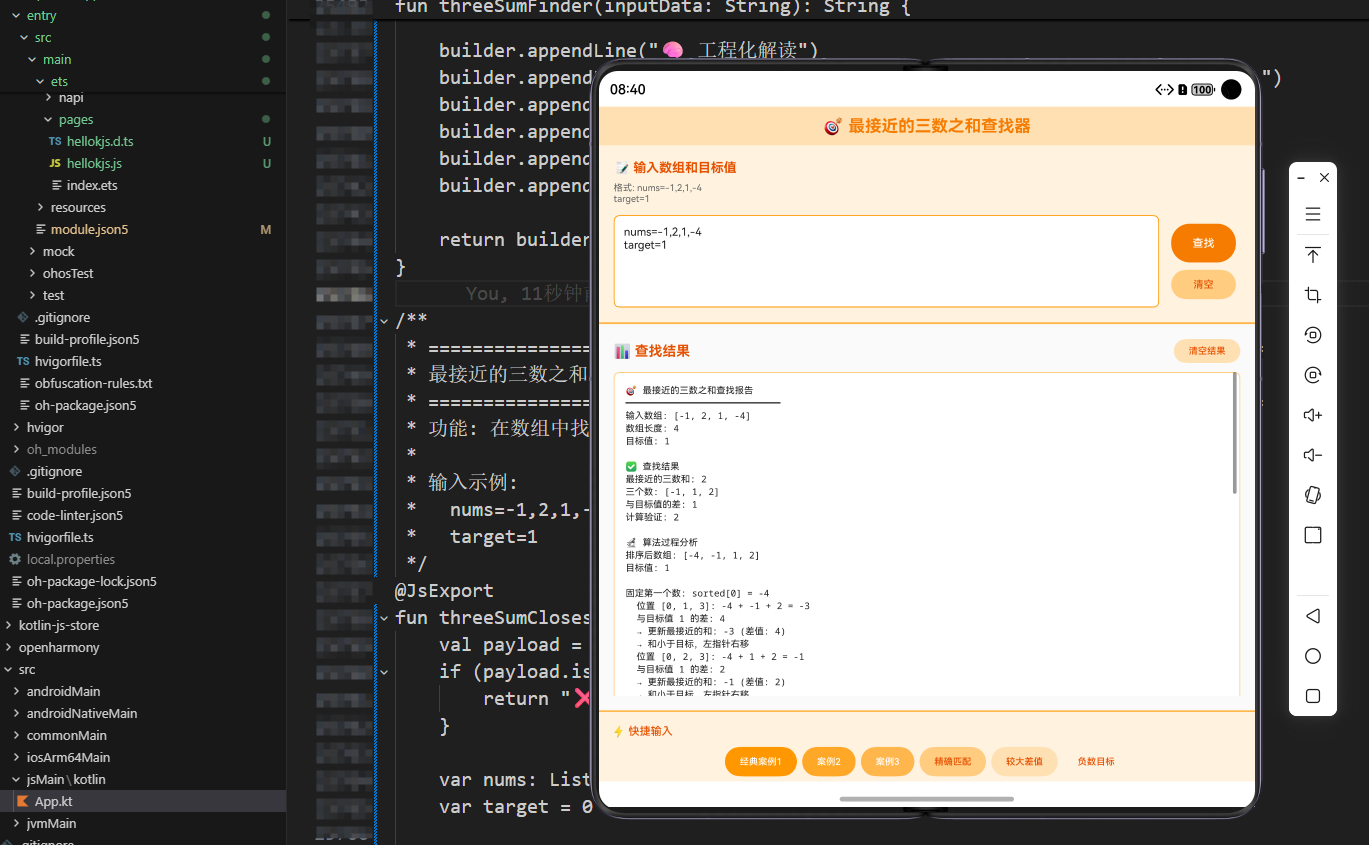Open the iosArm64Main folder

coord(68,757)
